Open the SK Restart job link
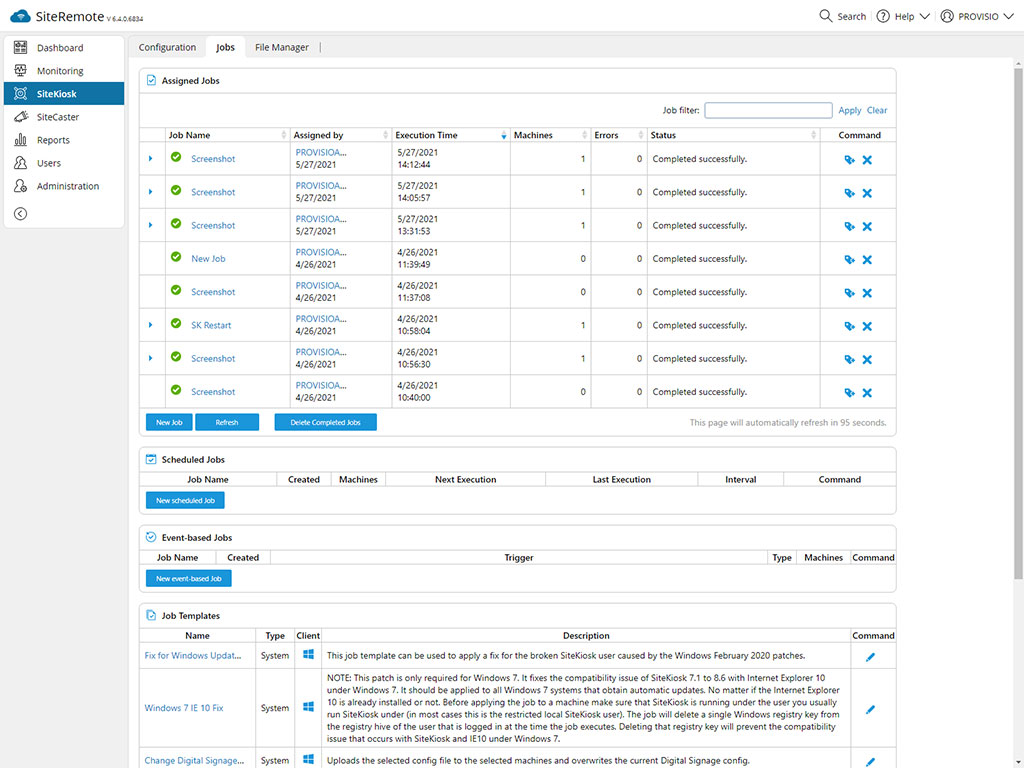The height and width of the screenshot is (768, 1024). click(x=211, y=325)
